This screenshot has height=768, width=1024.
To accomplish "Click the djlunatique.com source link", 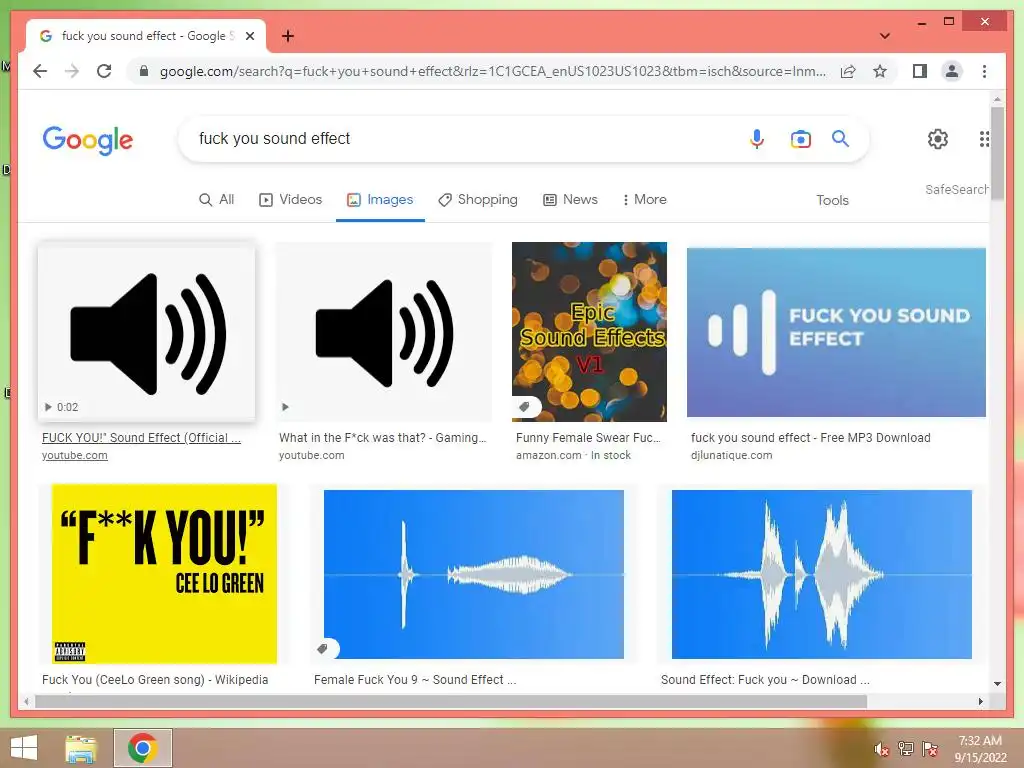I will pyautogui.click(x=731, y=455).
